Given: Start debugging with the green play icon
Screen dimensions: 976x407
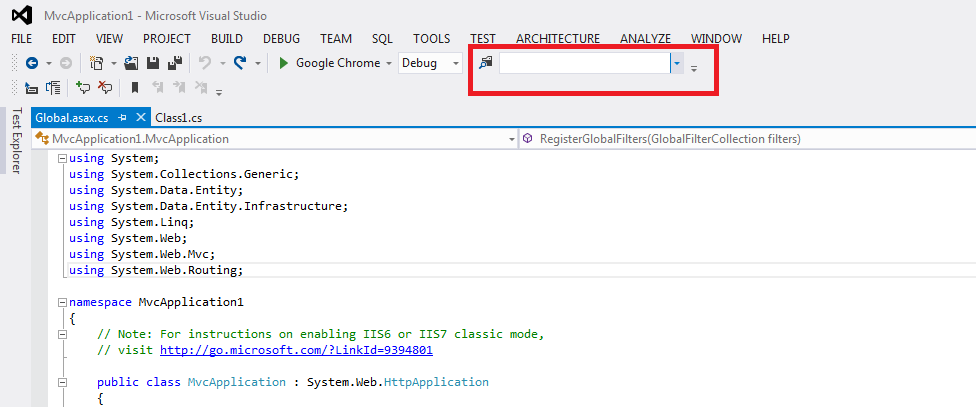Looking at the screenshot, I should pos(283,63).
